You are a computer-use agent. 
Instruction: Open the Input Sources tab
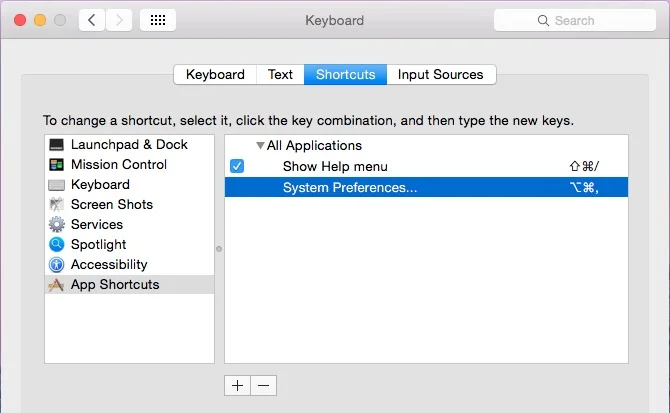click(x=441, y=75)
